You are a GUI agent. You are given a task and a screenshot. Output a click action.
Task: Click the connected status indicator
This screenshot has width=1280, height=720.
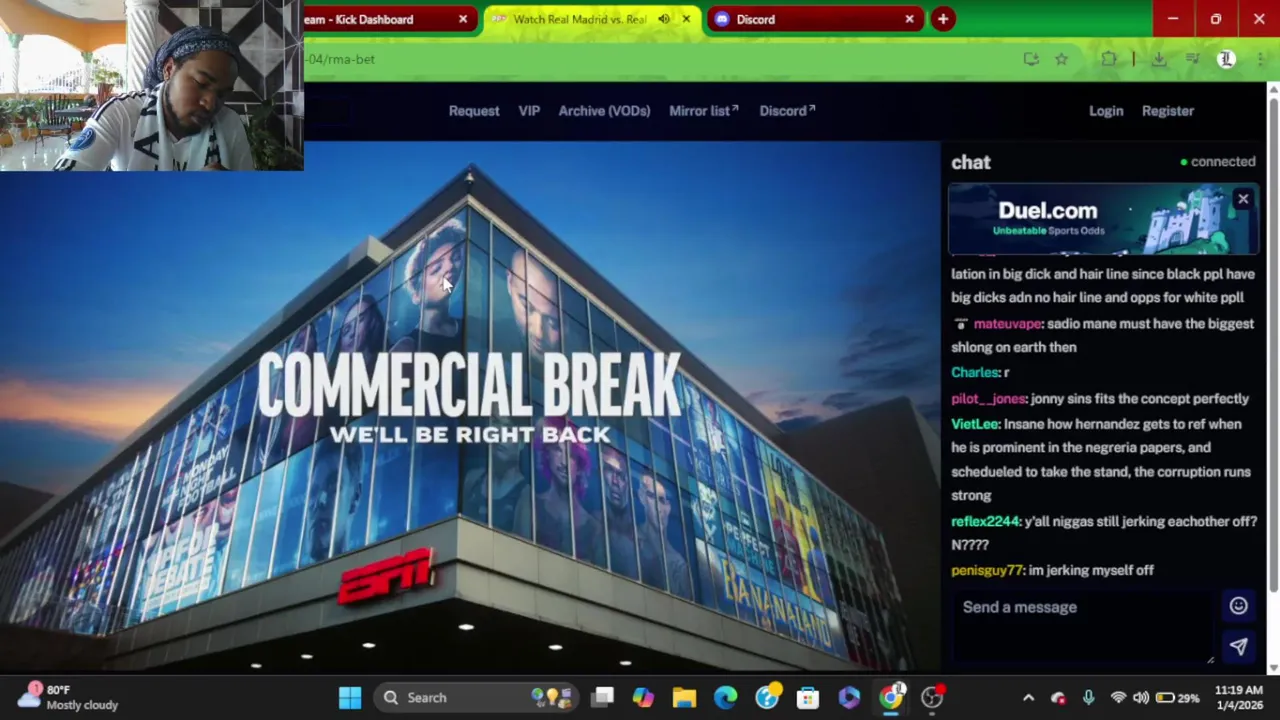click(x=1218, y=162)
